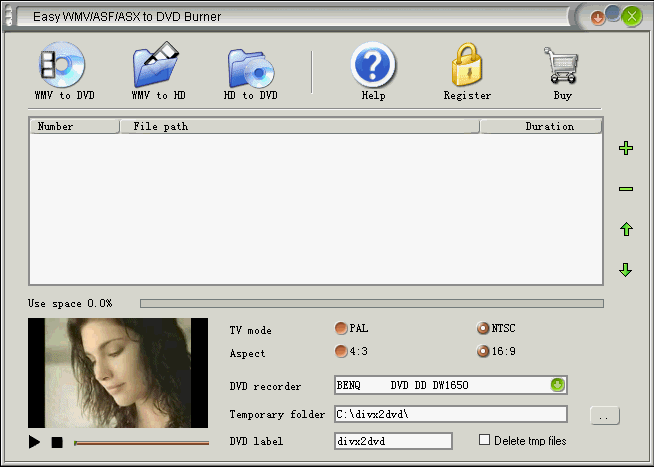This screenshot has height=467, width=654.
Task: Remove a file with the green minus icon
Action: pyautogui.click(x=626, y=189)
